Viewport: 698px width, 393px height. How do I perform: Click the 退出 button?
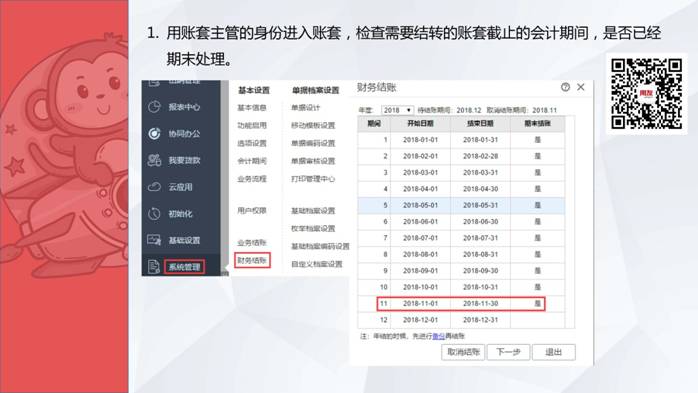[x=553, y=352]
